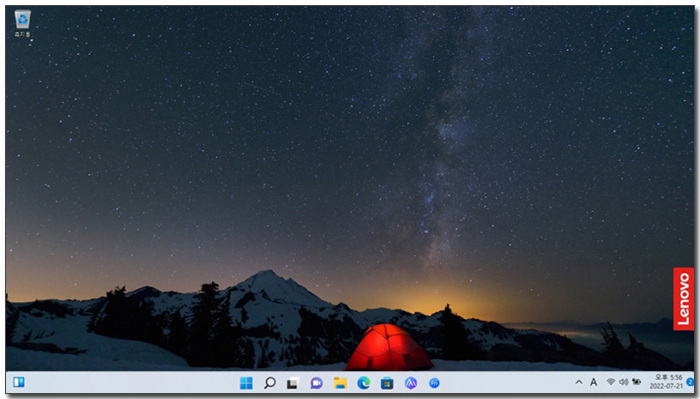700x399 pixels.
Task: Open the blue round Fn icon app
Action: [434, 383]
